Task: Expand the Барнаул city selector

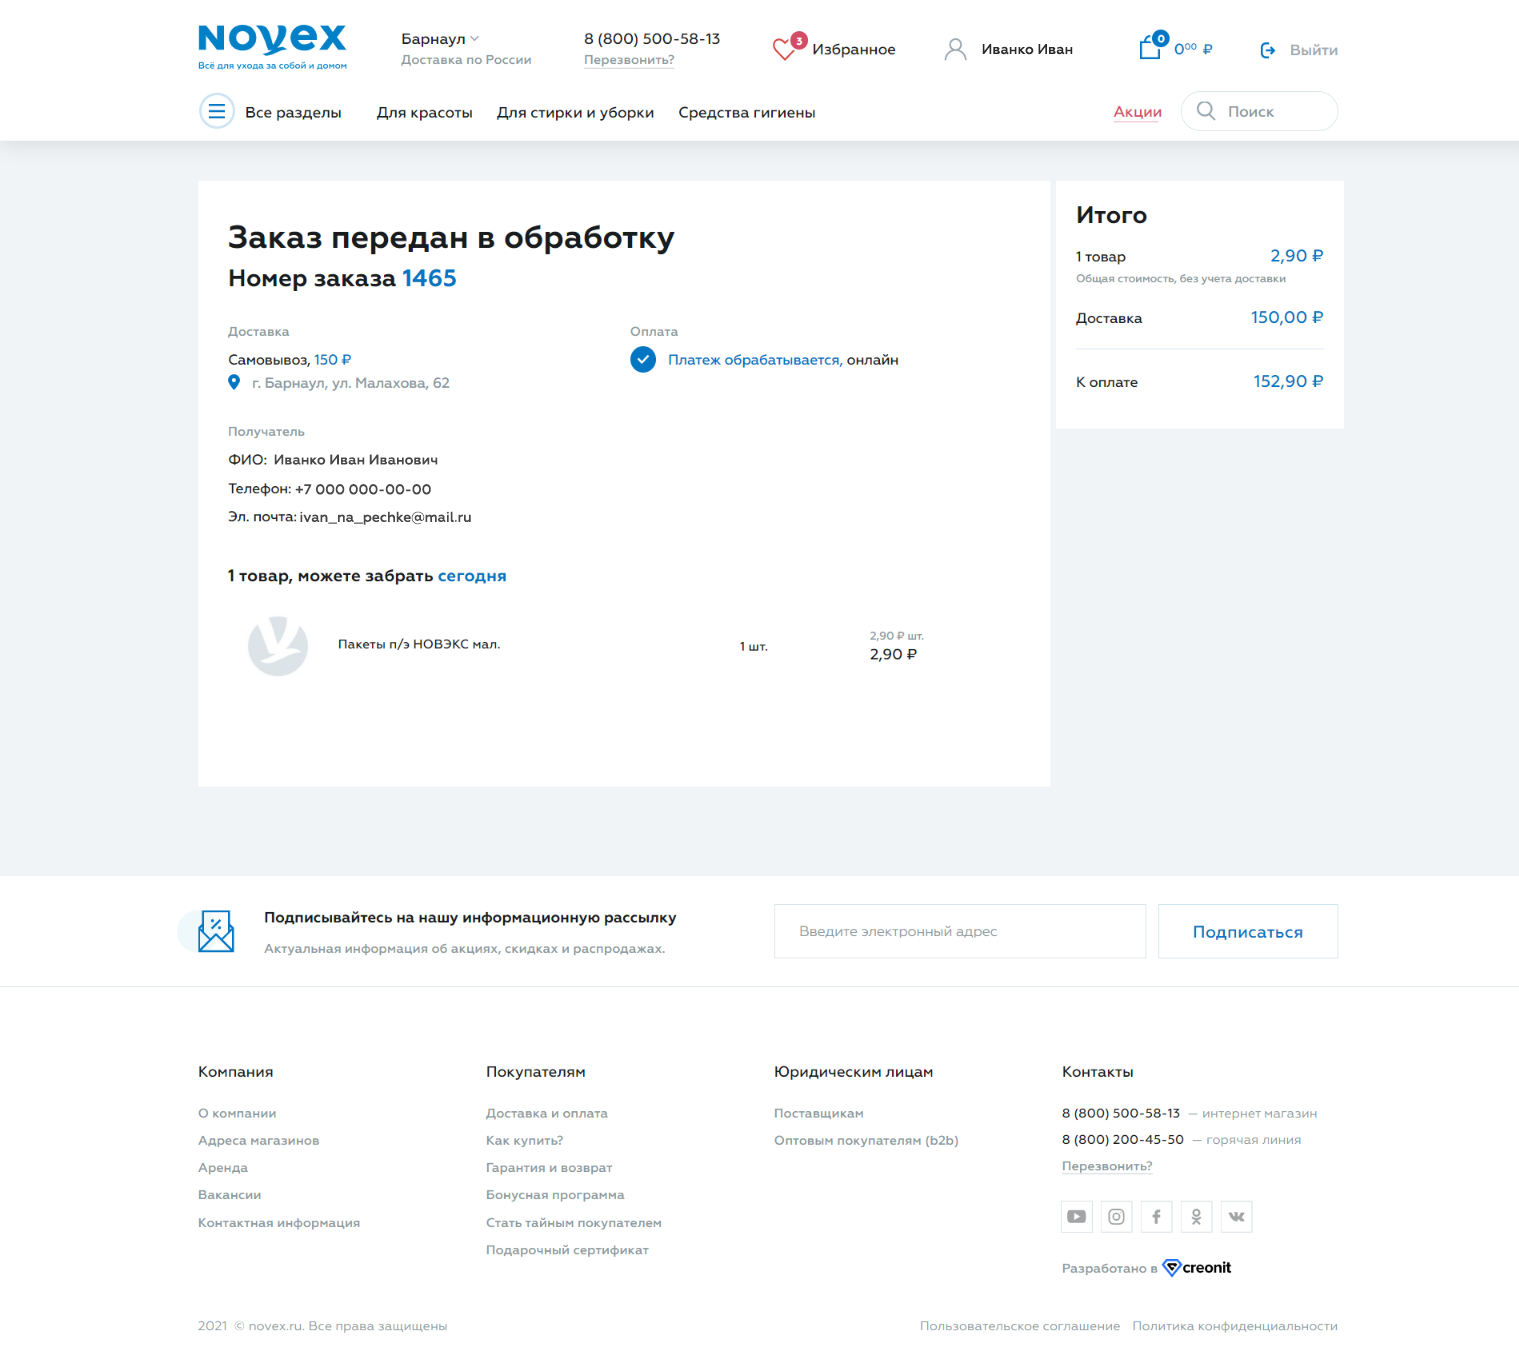Action: [440, 39]
